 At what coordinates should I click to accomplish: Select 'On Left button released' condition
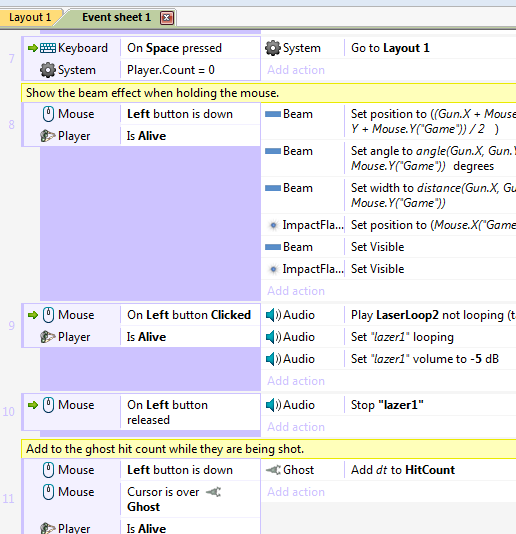point(167,412)
